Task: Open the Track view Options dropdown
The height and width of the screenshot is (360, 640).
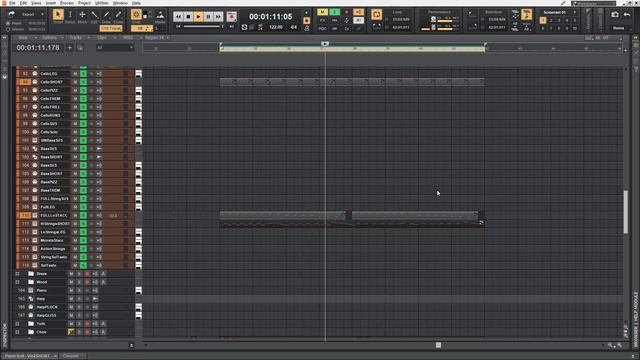Action: (52, 38)
